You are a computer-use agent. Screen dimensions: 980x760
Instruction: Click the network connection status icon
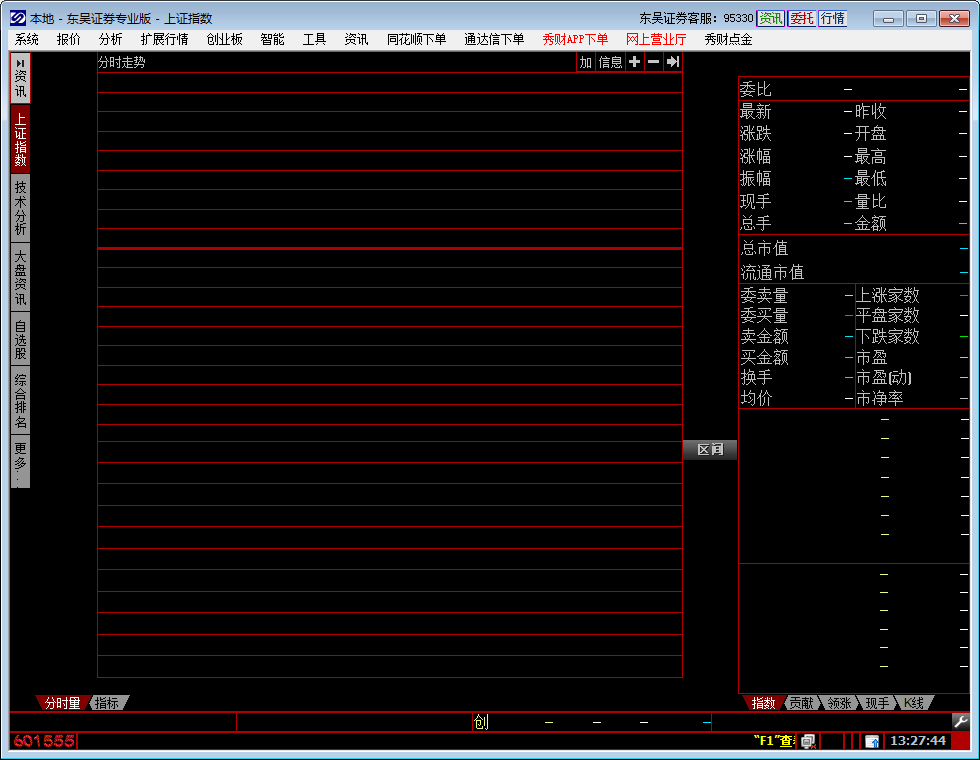808,741
